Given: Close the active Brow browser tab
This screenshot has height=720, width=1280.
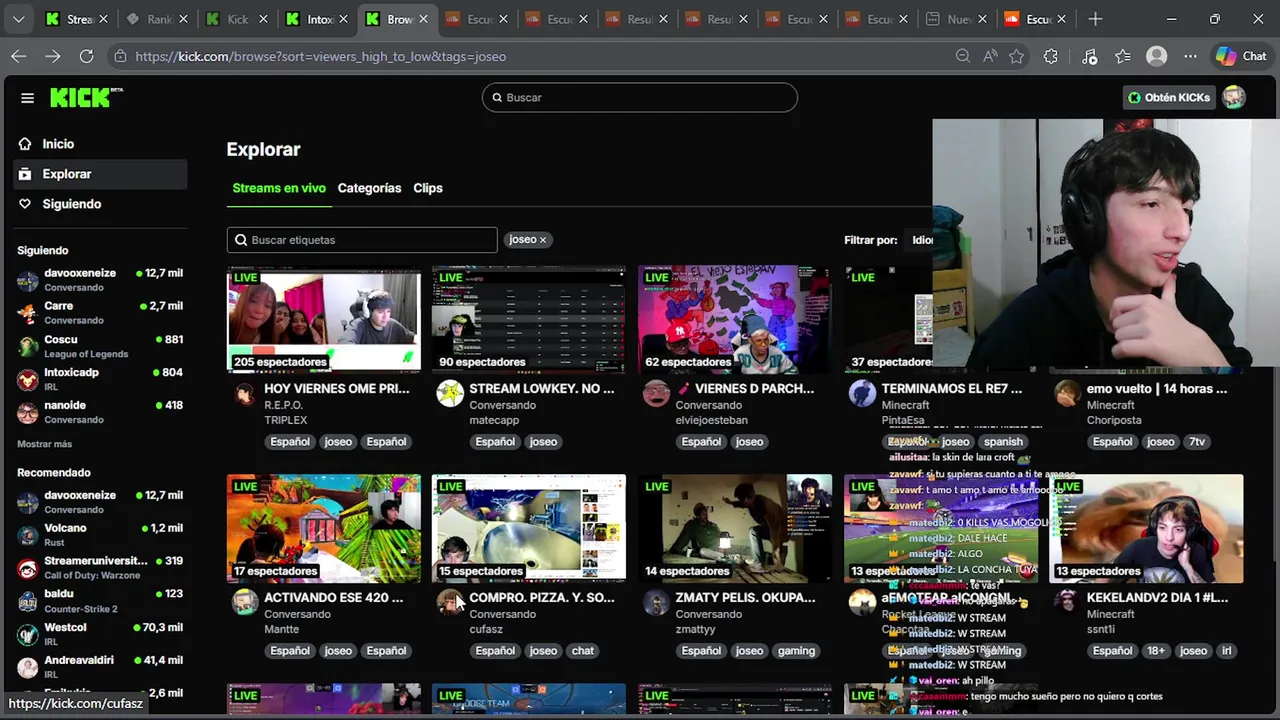Looking at the screenshot, I should point(423,19).
